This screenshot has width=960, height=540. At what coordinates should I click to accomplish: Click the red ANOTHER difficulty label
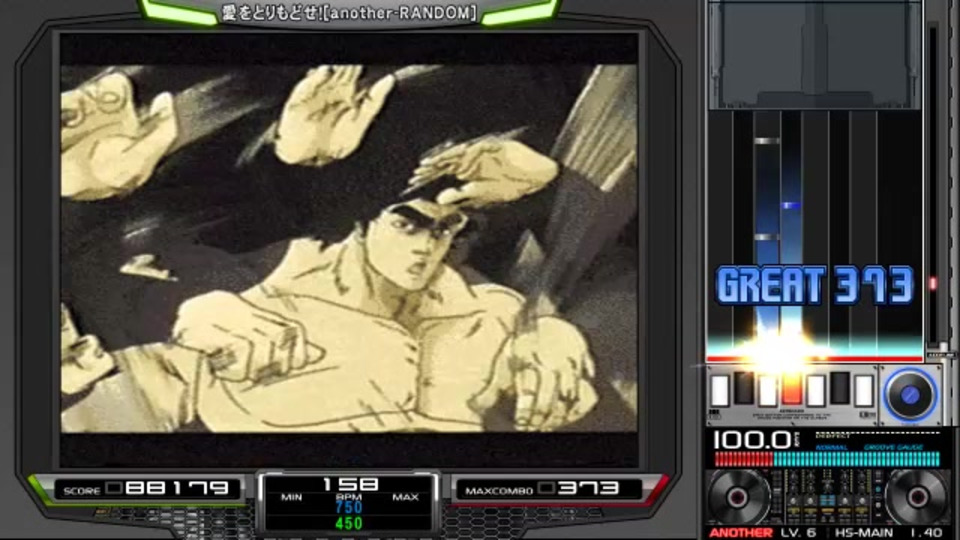(741, 533)
